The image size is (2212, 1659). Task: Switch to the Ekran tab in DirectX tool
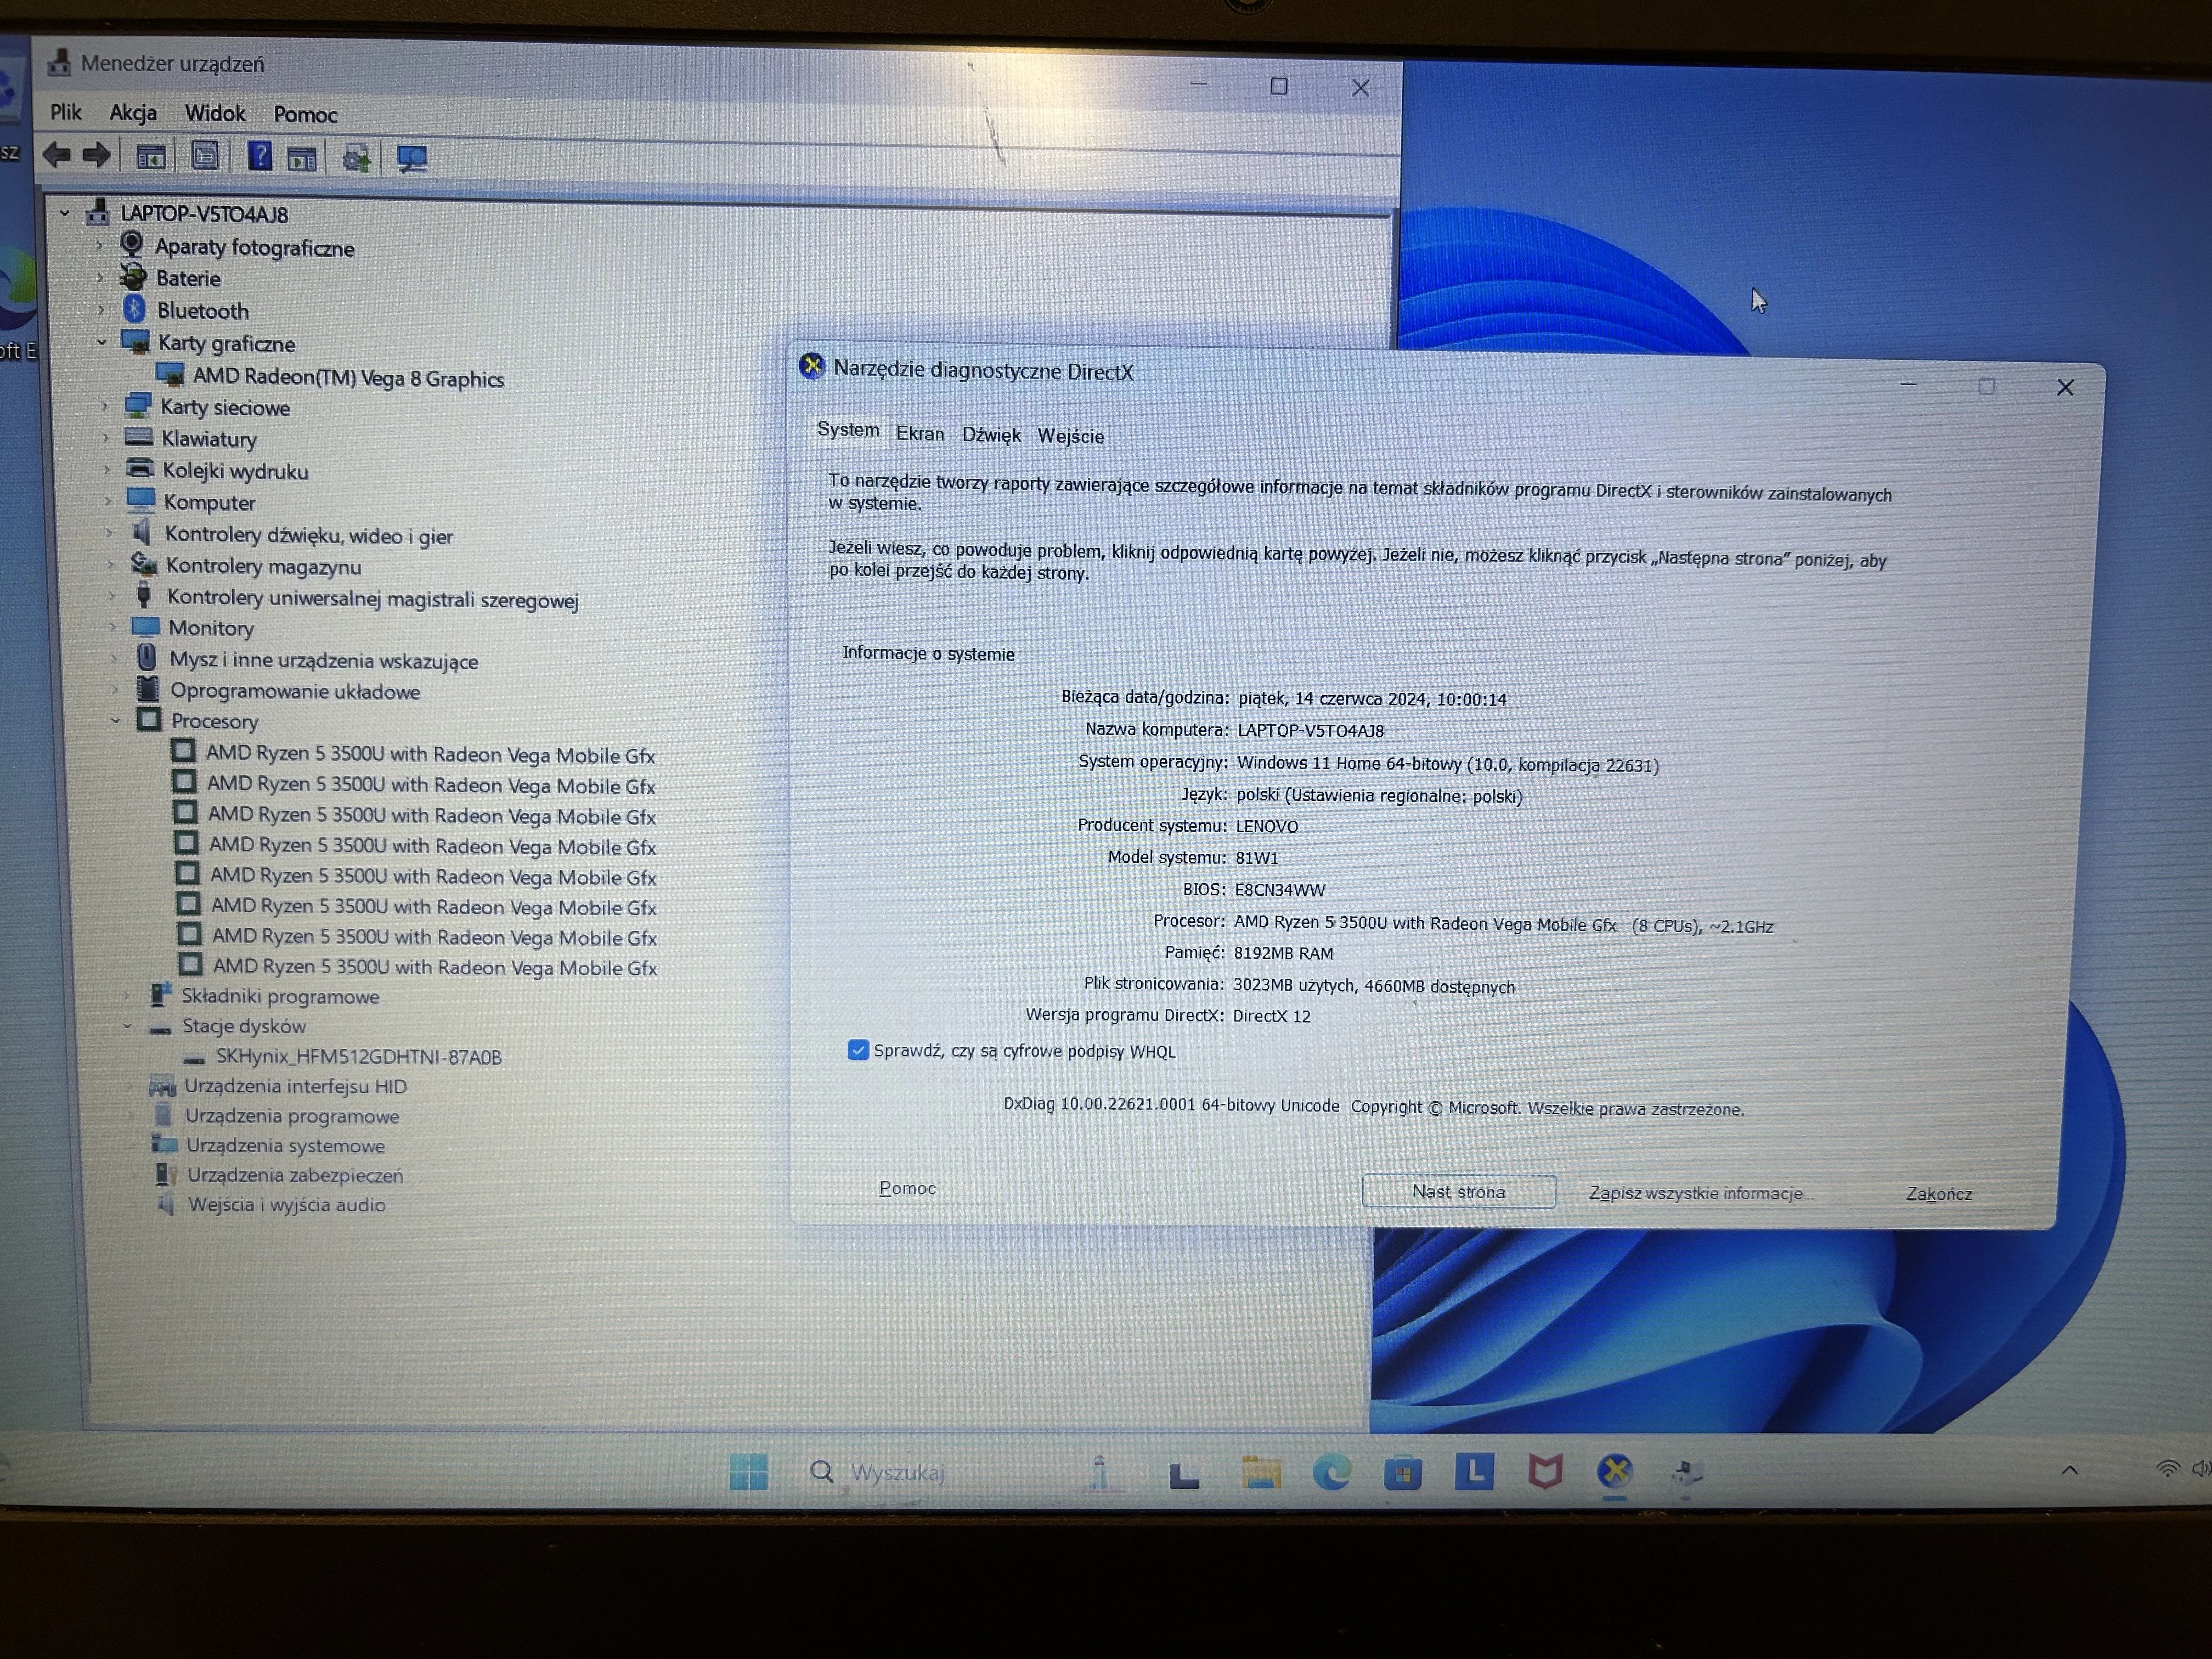tap(920, 433)
